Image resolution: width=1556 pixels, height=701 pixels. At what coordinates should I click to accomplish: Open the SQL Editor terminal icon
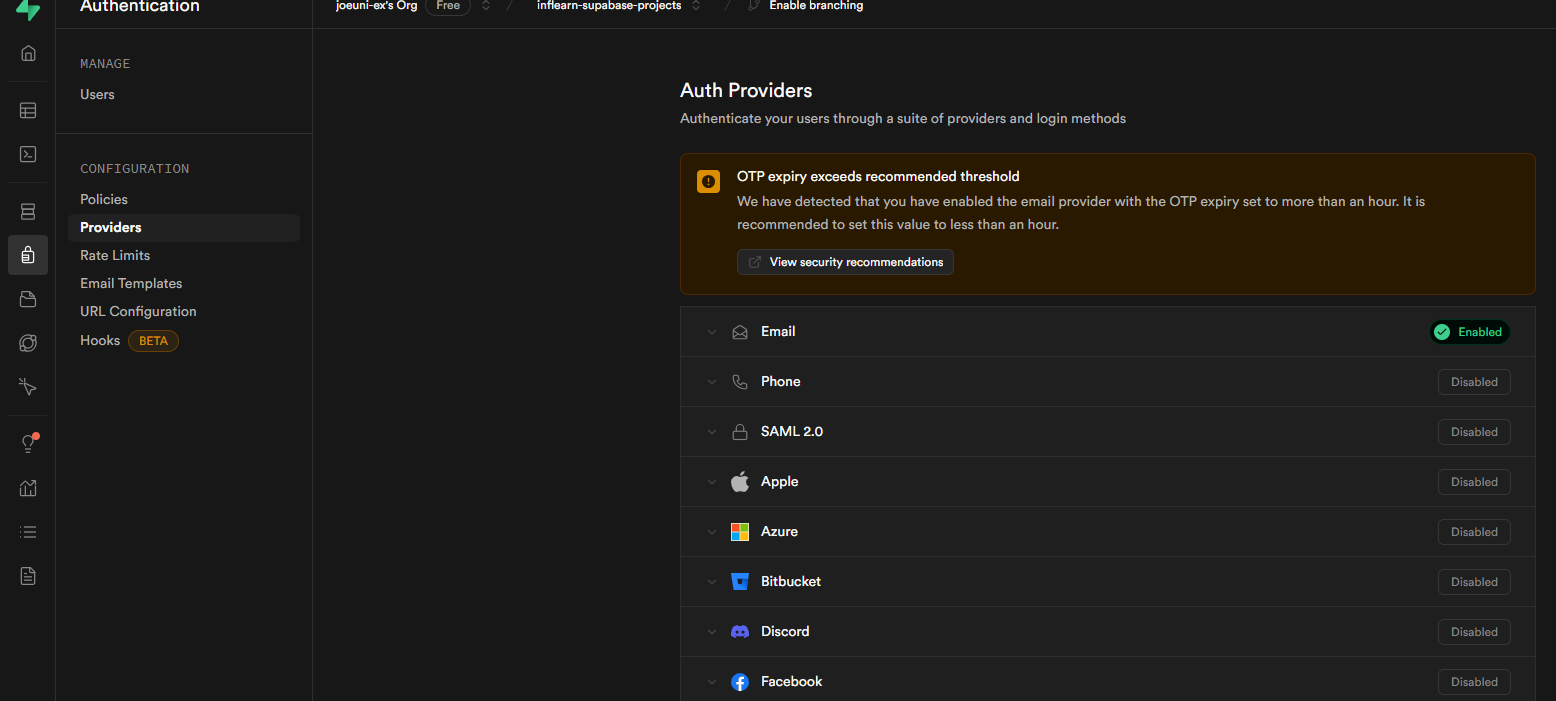(x=28, y=154)
